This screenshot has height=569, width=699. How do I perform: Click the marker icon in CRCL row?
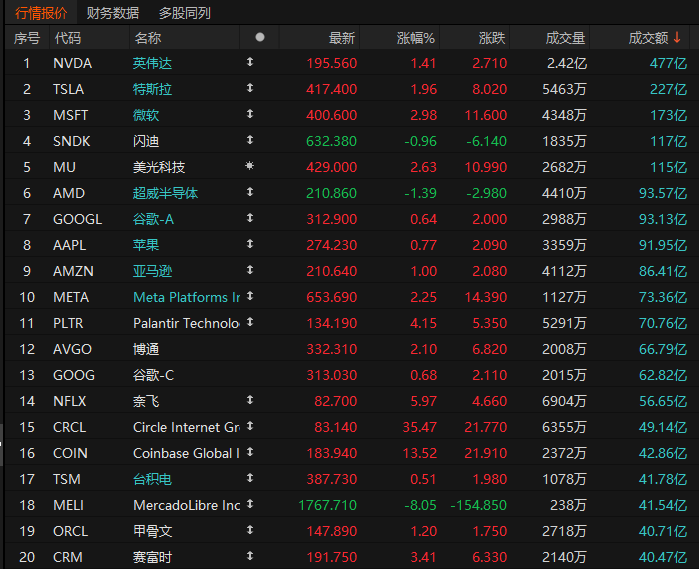coord(250,426)
